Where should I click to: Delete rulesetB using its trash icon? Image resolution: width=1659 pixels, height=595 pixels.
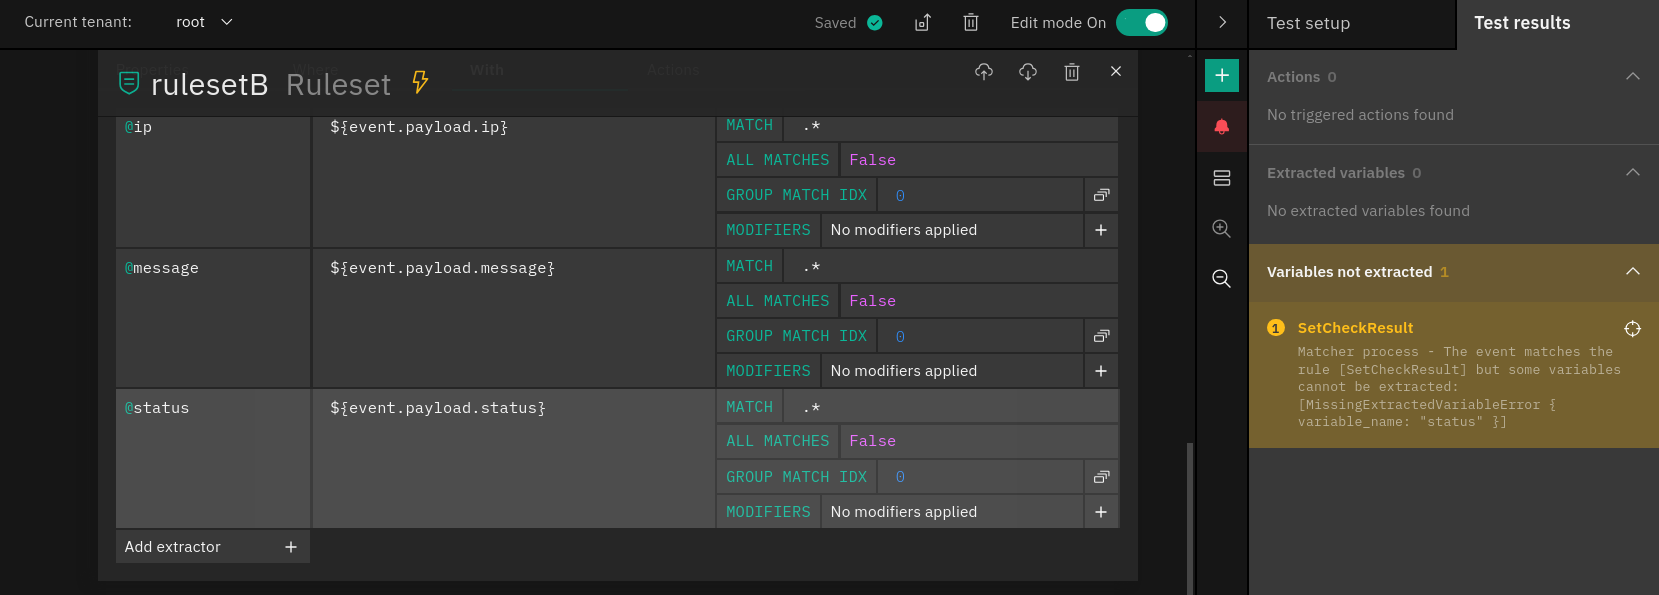[1072, 72]
